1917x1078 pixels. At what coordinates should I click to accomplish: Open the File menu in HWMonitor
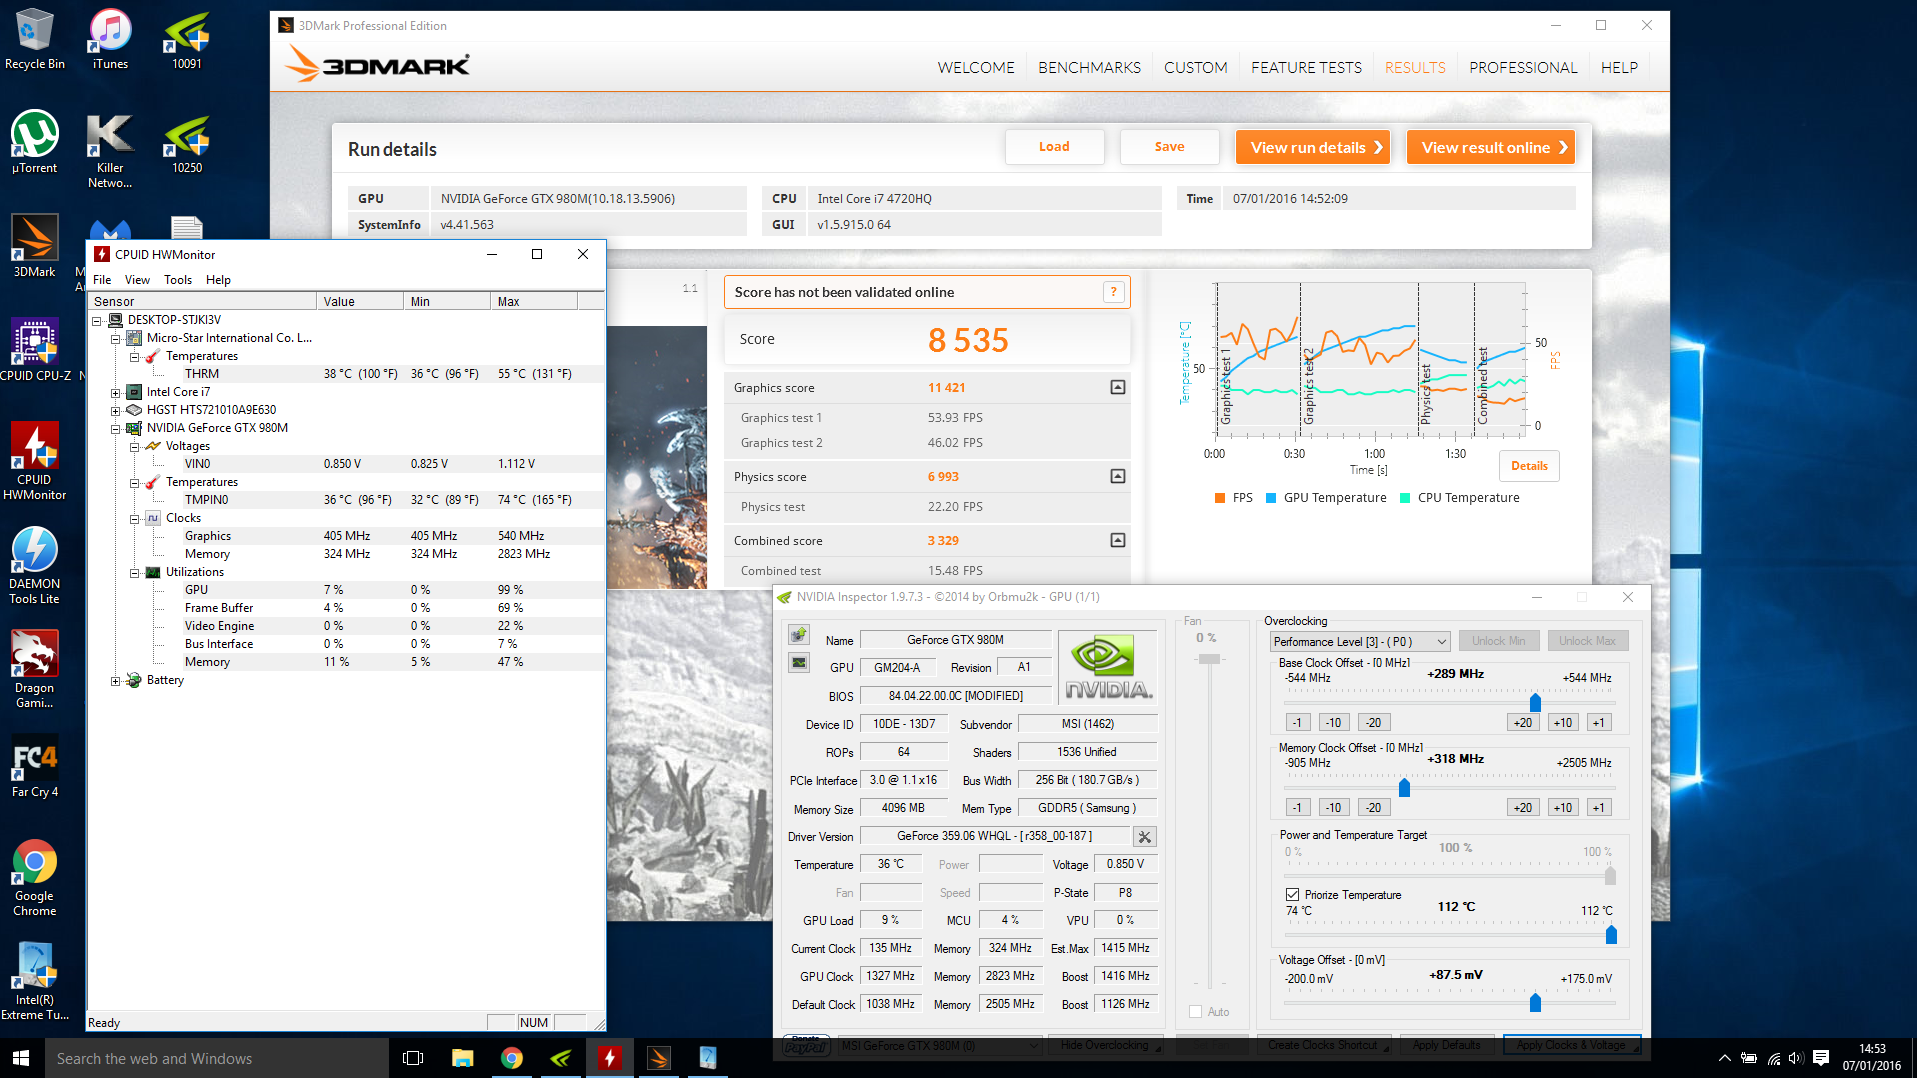pyautogui.click(x=102, y=280)
